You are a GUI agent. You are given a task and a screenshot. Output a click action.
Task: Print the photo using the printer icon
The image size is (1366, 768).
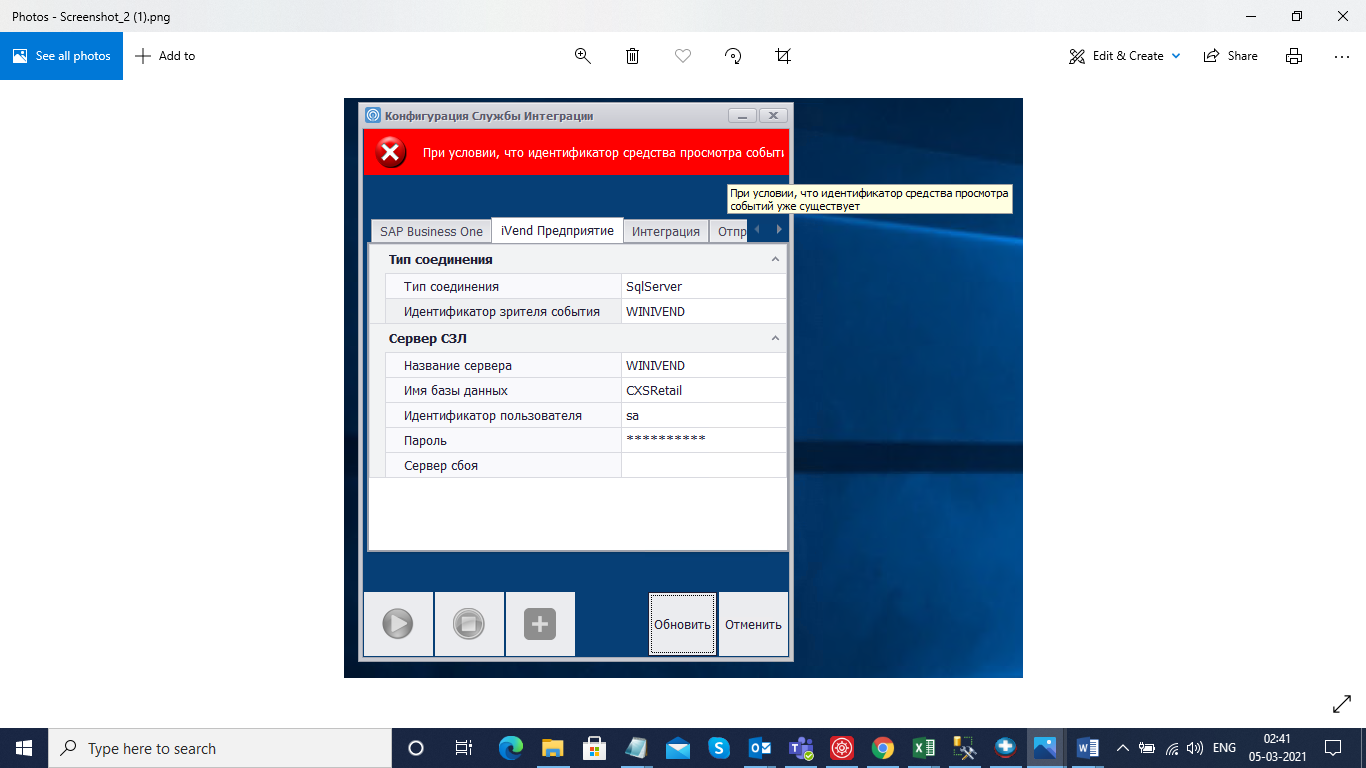(x=1294, y=56)
